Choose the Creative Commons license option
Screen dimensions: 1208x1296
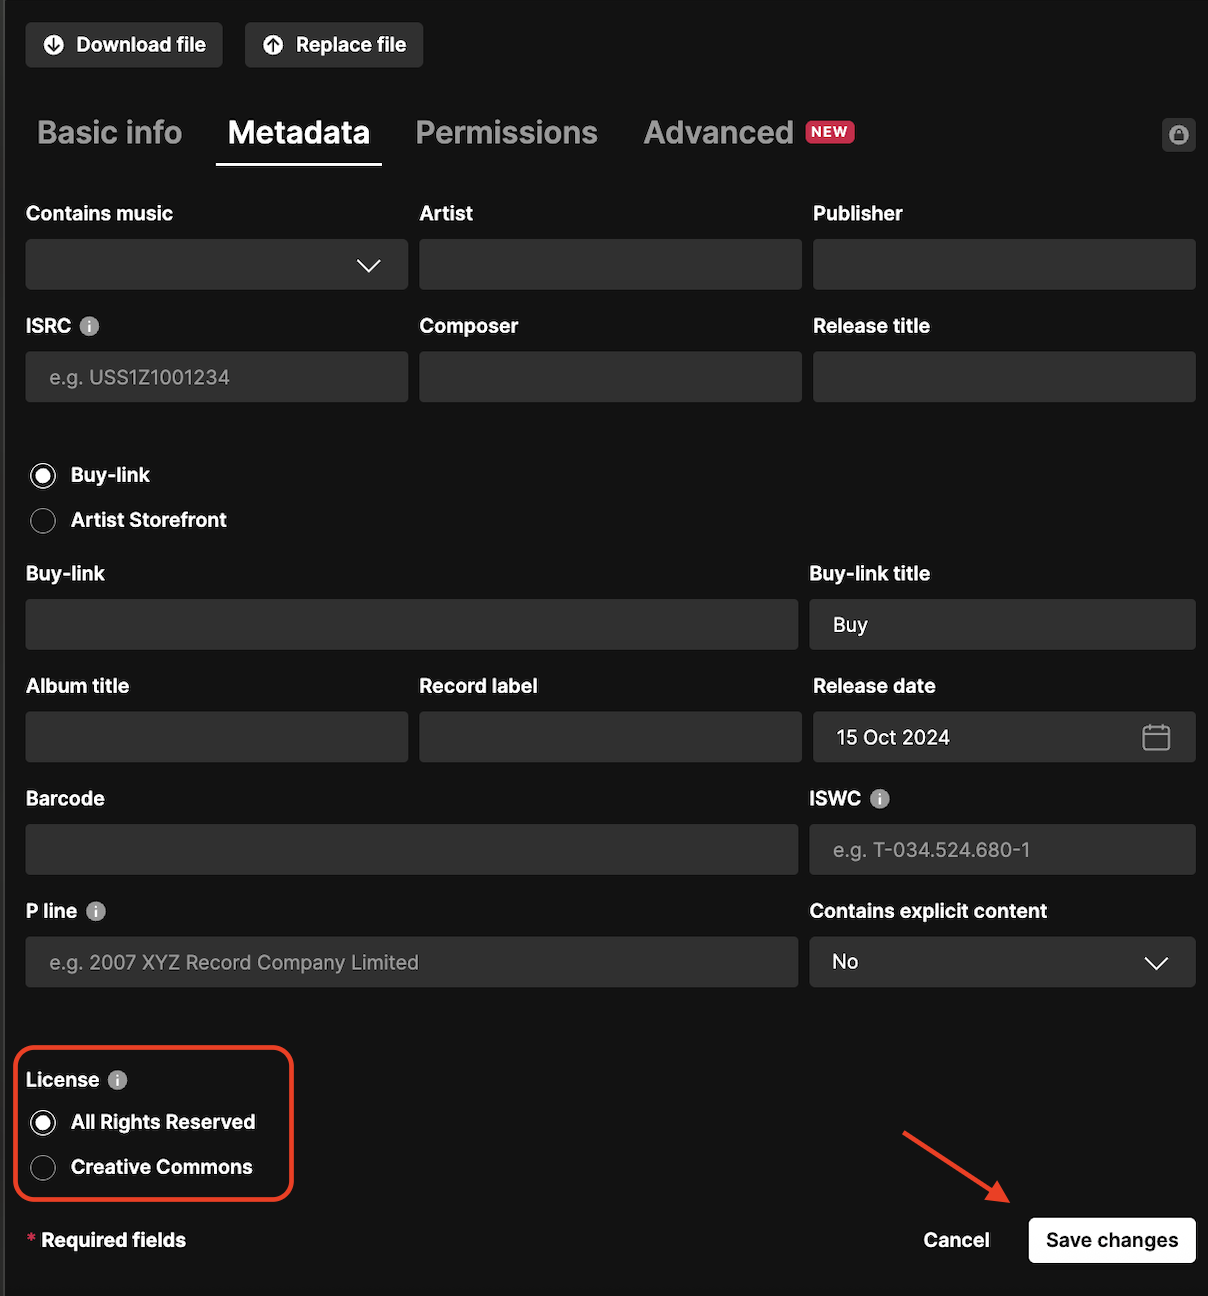(x=43, y=1167)
